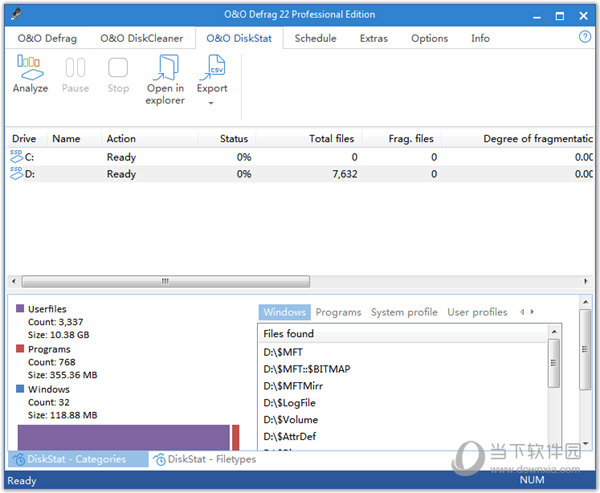This screenshot has width=600, height=493.
Task: Click the NUM indicator in status bar
Action: (x=532, y=480)
